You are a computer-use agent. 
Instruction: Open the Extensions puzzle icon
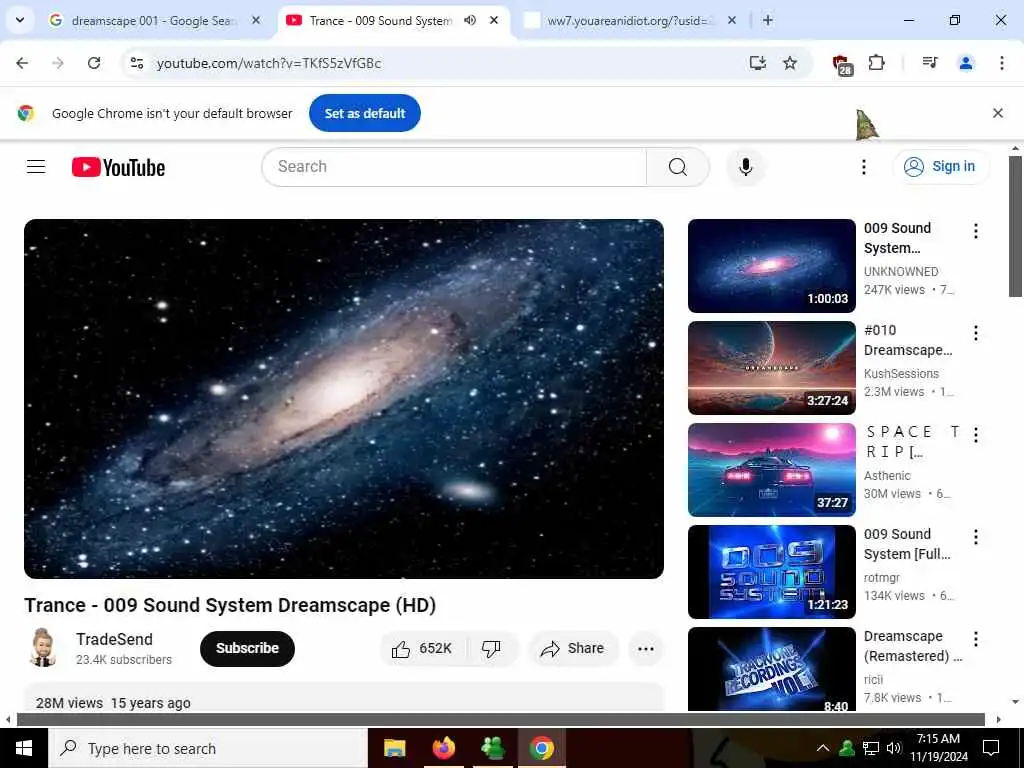[x=876, y=63]
